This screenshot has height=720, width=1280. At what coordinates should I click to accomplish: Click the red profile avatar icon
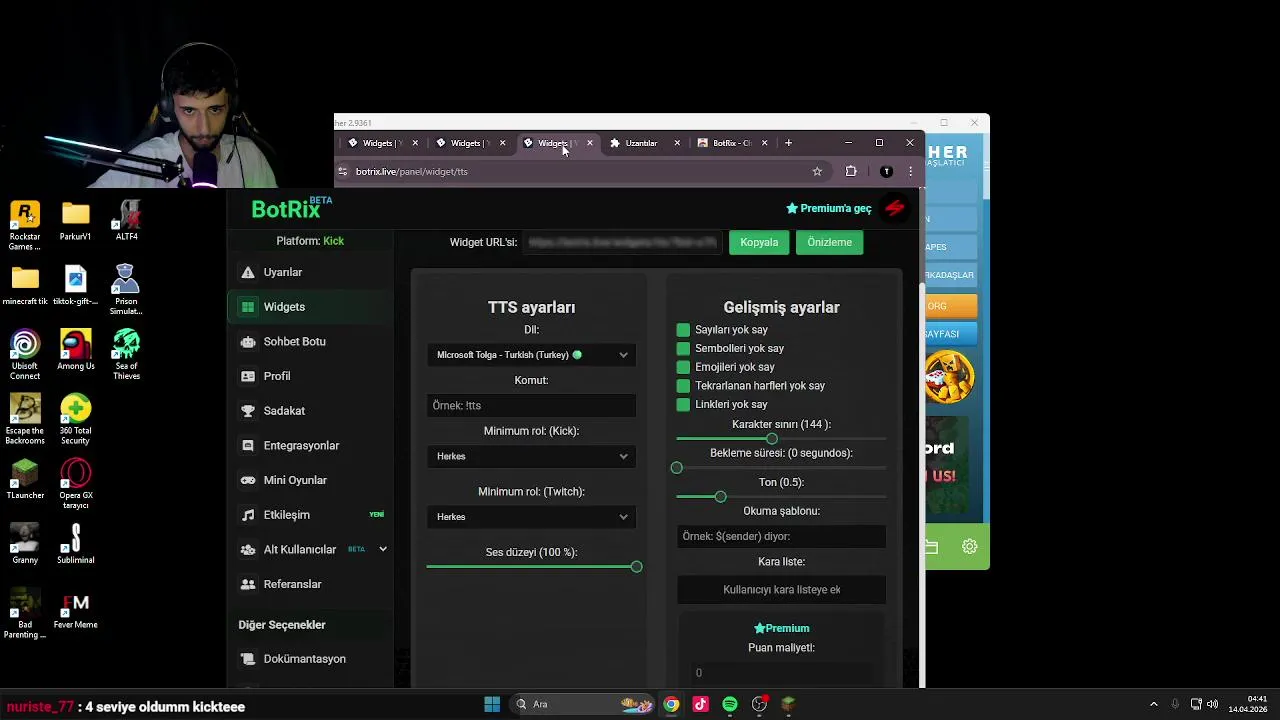point(895,208)
